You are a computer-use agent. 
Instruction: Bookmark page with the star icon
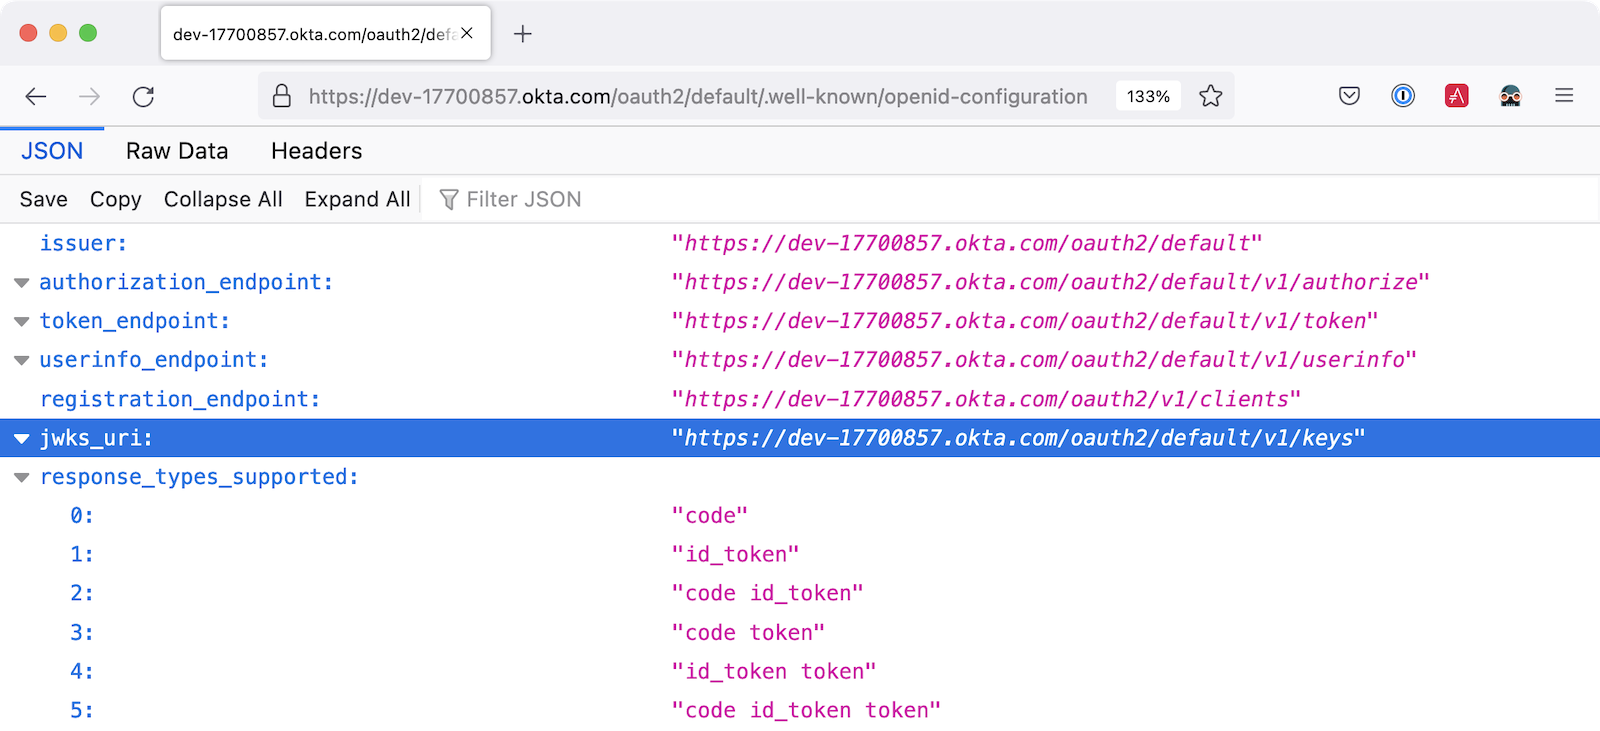[1210, 96]
